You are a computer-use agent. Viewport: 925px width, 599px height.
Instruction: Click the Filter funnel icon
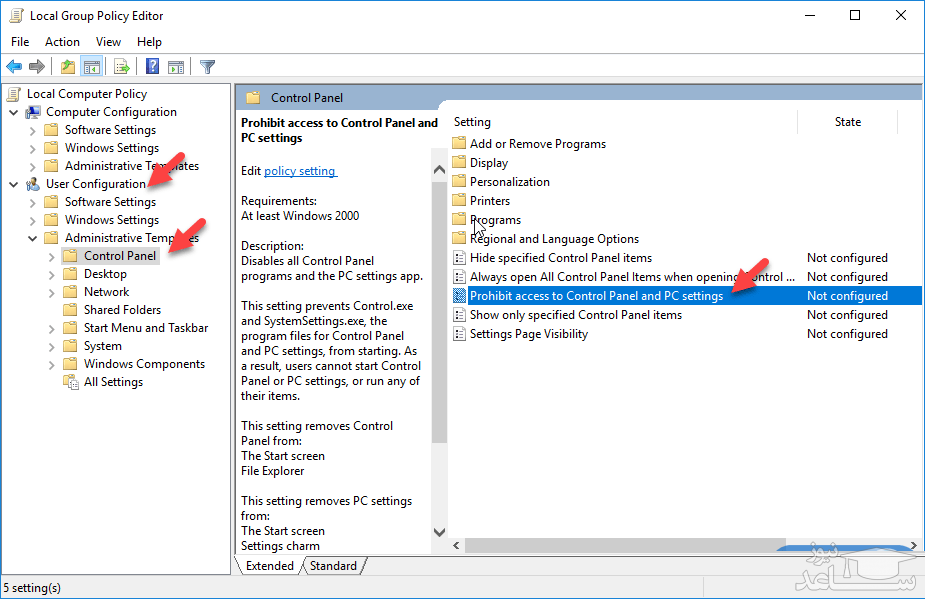tap(207, 67)
